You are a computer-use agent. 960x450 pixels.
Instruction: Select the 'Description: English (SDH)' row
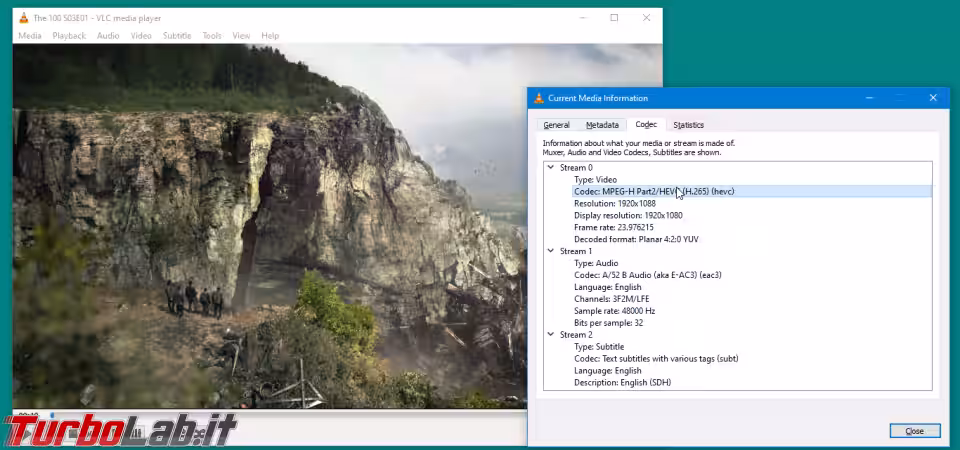[752, 383]
